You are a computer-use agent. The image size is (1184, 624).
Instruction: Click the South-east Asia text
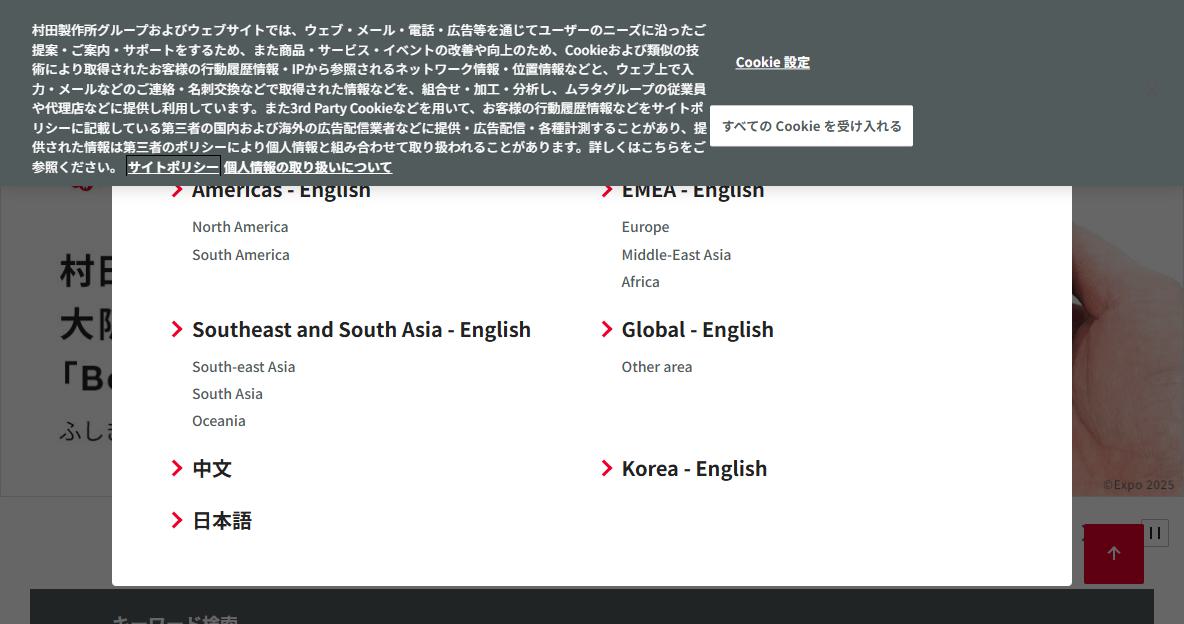[243, 366]
